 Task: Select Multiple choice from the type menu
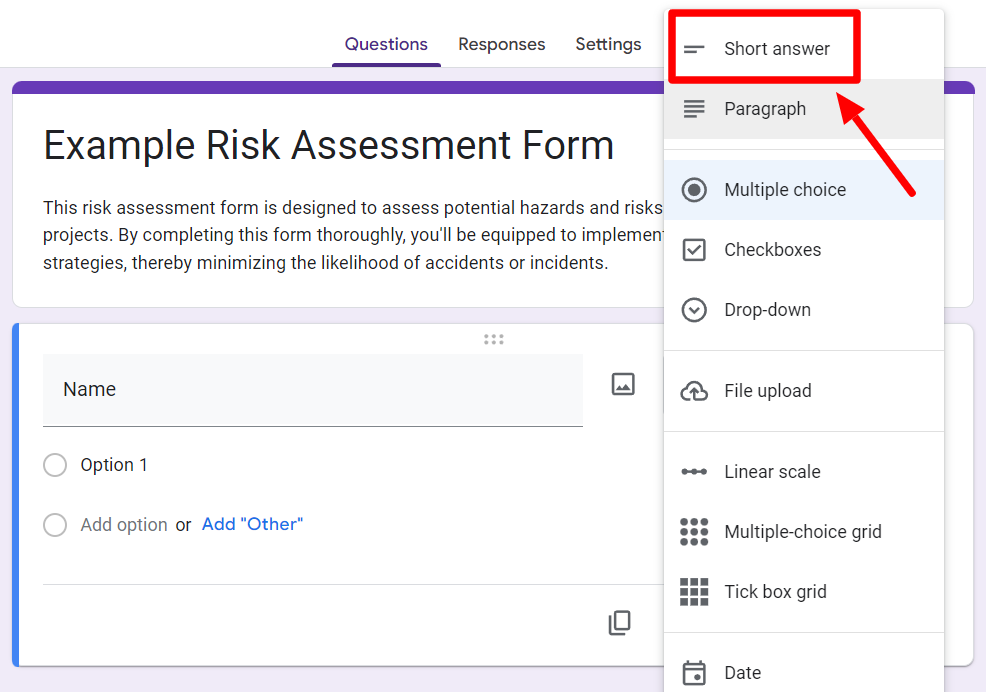[x=804, y=190]
